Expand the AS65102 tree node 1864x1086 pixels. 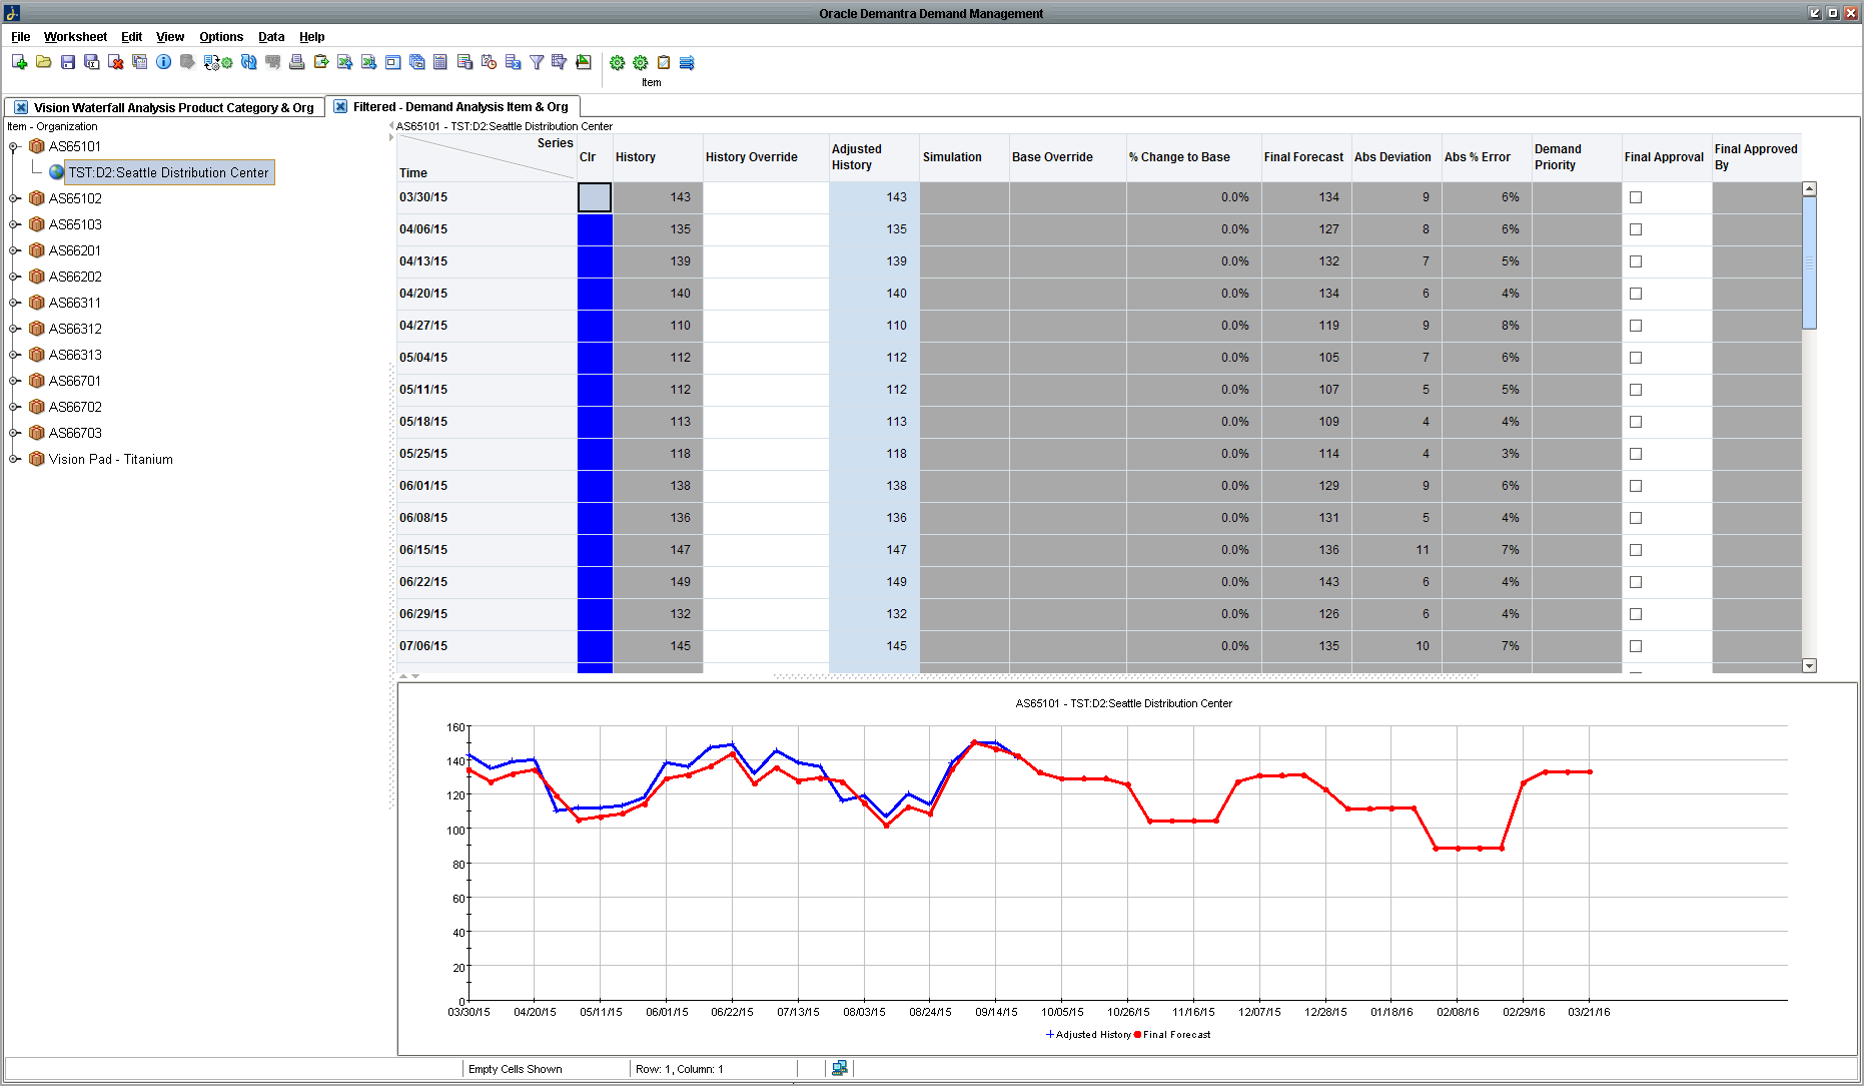click(15, 199)
